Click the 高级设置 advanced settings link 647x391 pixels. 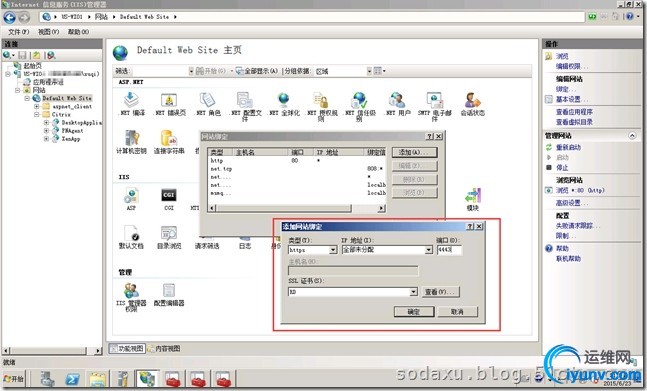coord(571,203)
